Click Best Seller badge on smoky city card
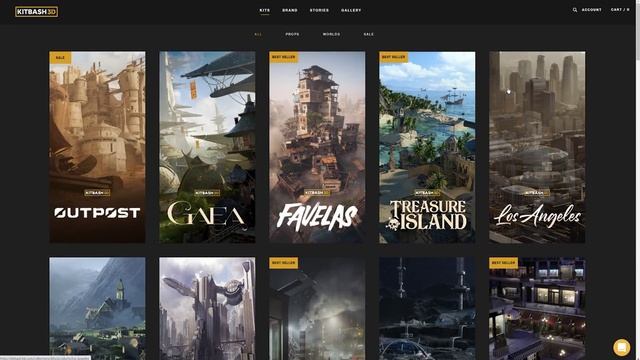640x360 pixels. pyautogui.click(x=284, y=263)
